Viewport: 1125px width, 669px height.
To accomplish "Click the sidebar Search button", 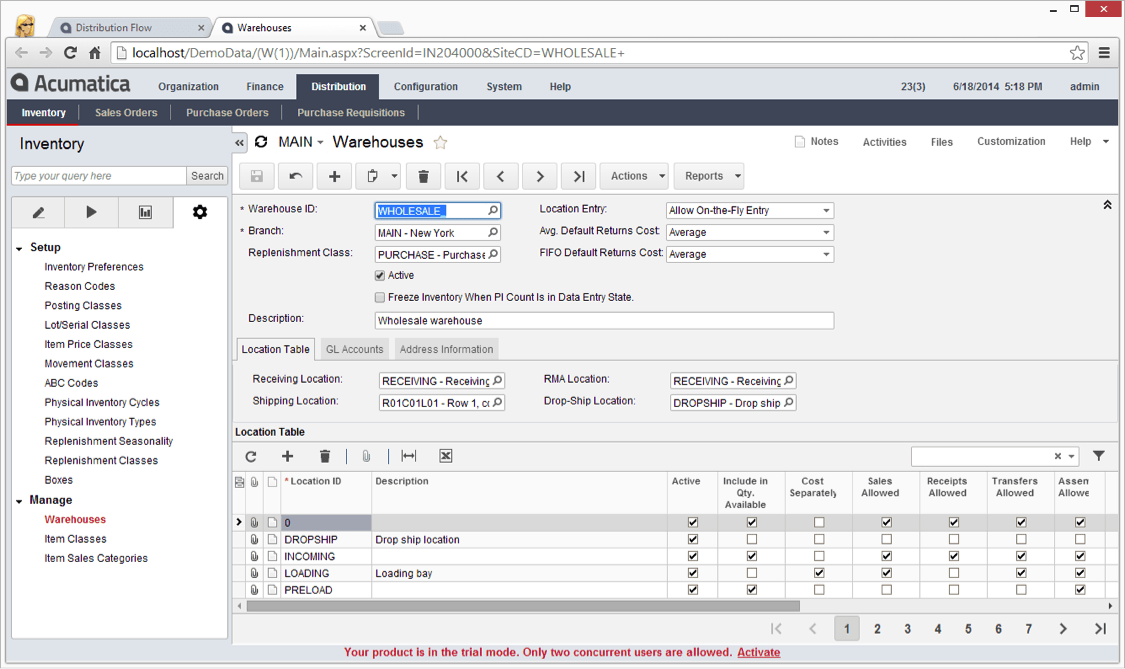I will click(x=207, y=176).
